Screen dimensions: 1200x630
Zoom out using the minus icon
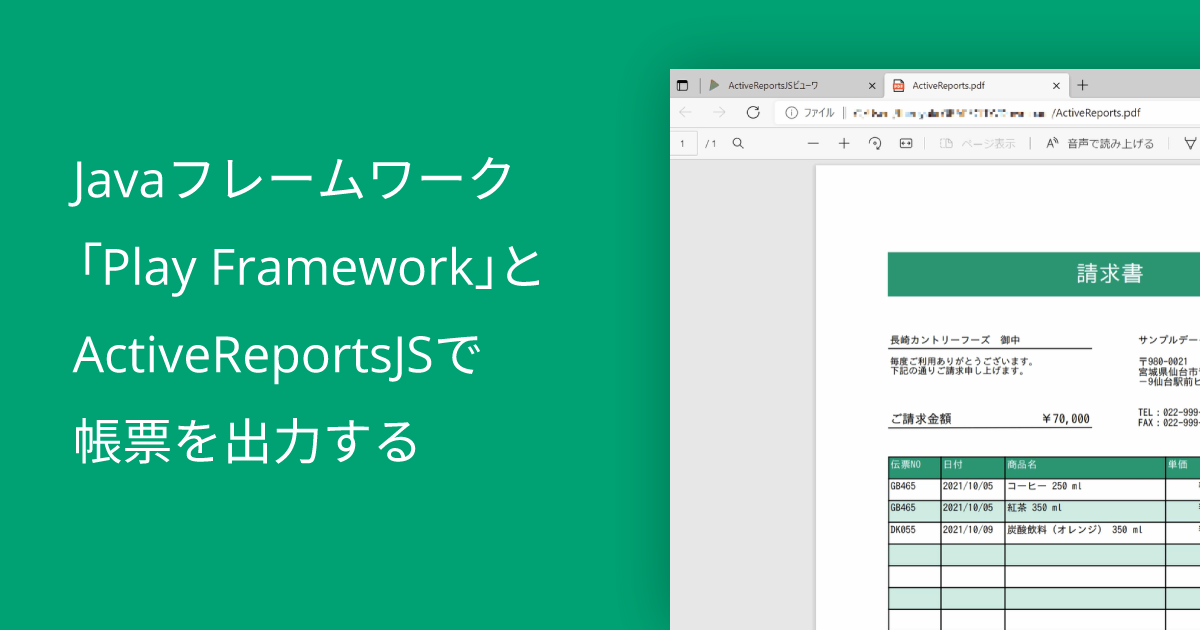814,142
